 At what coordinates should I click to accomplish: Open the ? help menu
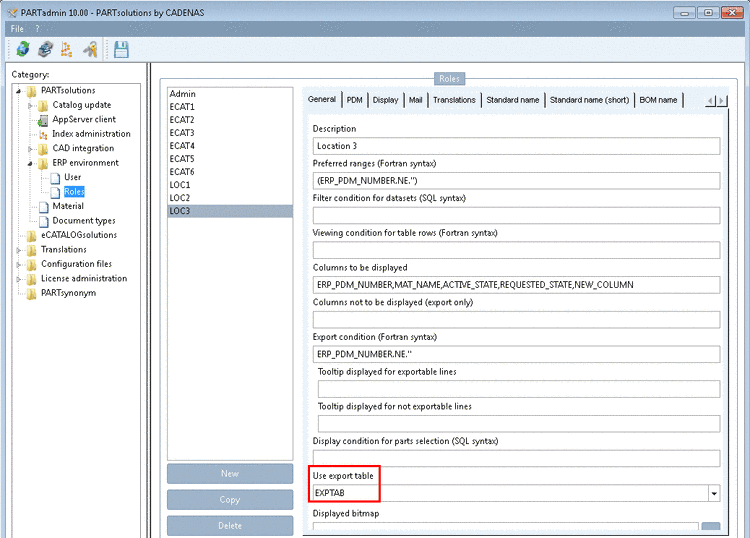coord(38,29)
